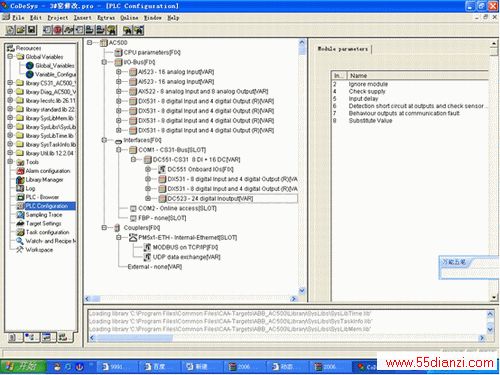Open the Edit menu
This screenshot has height=375, width=500.
(x=36, y=17)
